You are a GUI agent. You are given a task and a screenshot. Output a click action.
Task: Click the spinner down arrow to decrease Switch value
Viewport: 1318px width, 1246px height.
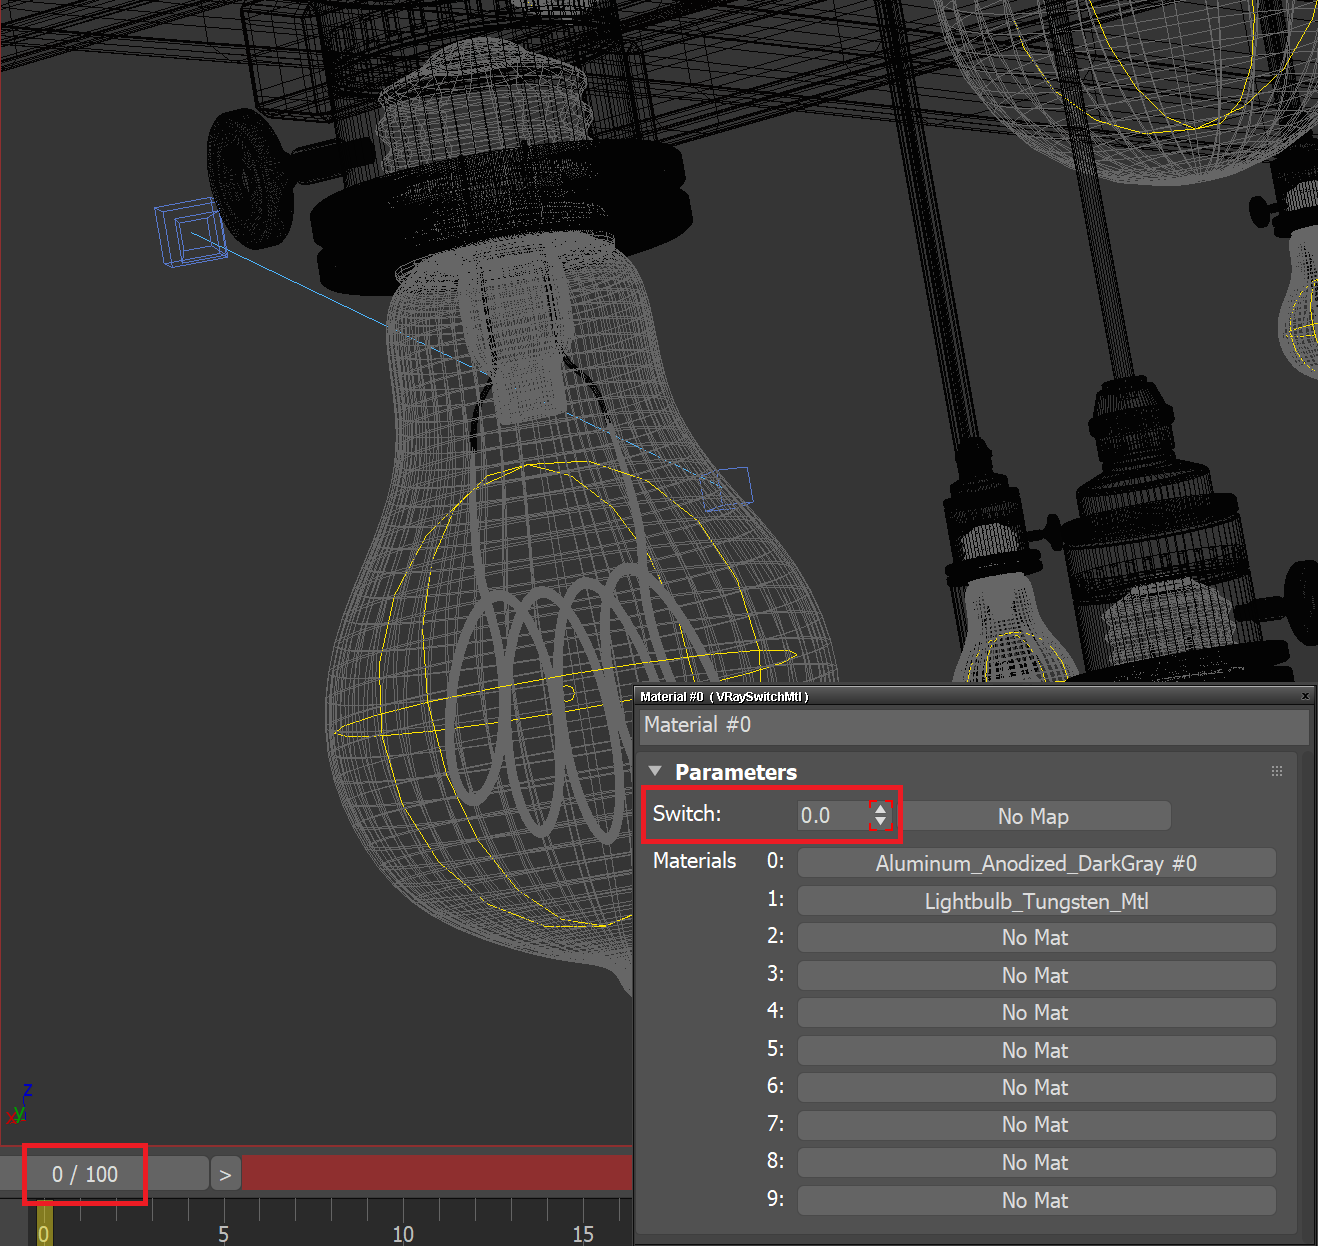(x=879, y=823)
